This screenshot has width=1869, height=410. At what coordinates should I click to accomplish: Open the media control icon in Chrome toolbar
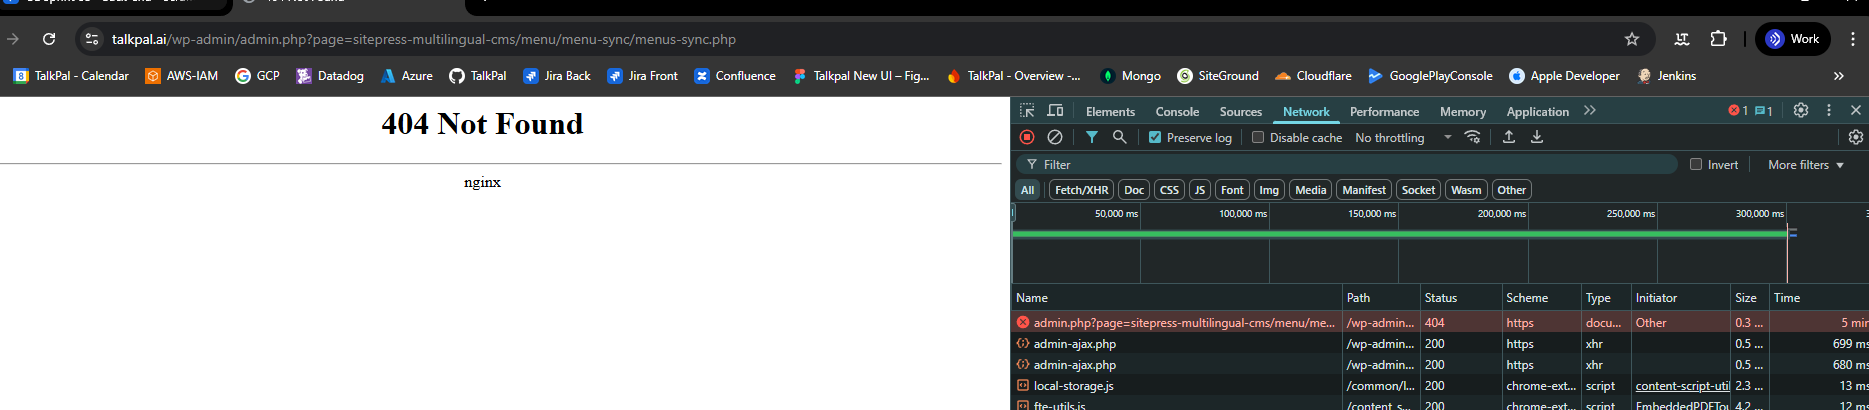pos(1682,39)
